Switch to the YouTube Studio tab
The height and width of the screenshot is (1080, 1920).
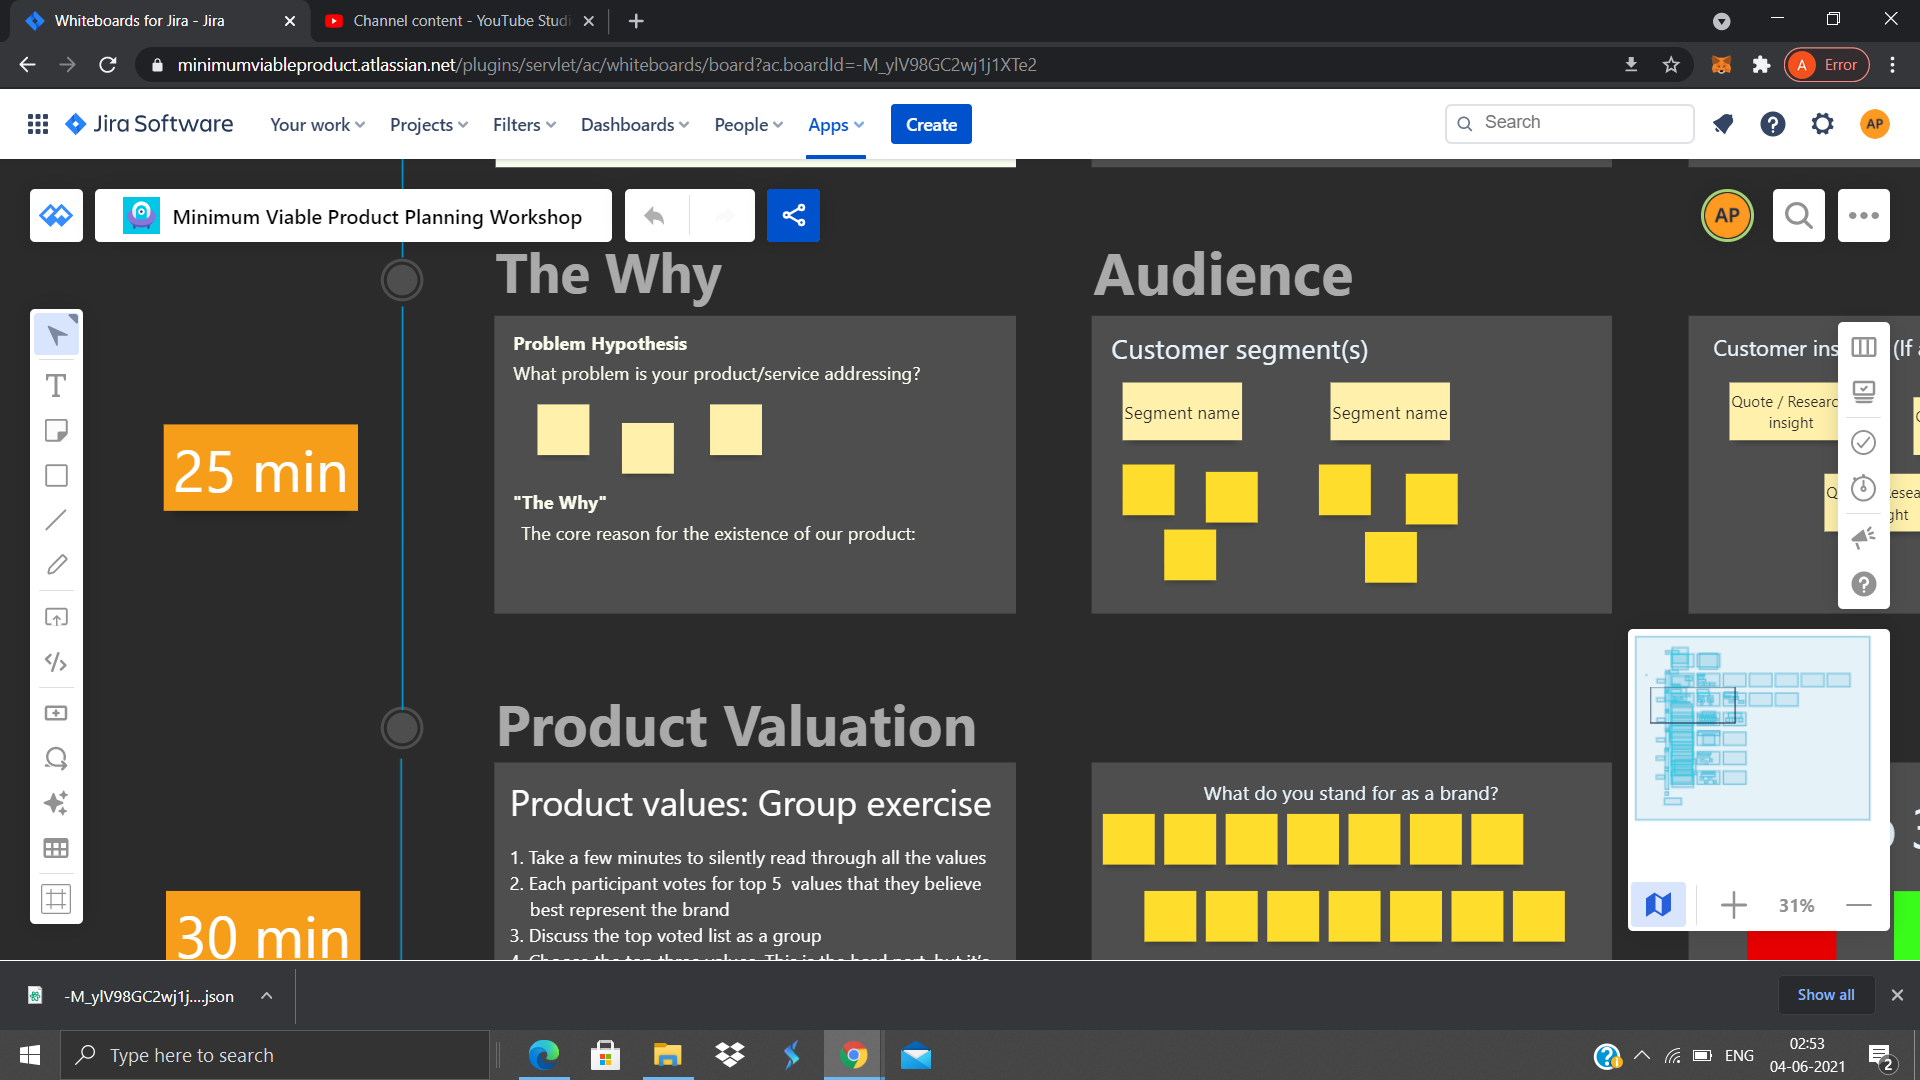[x=460, y=21]
